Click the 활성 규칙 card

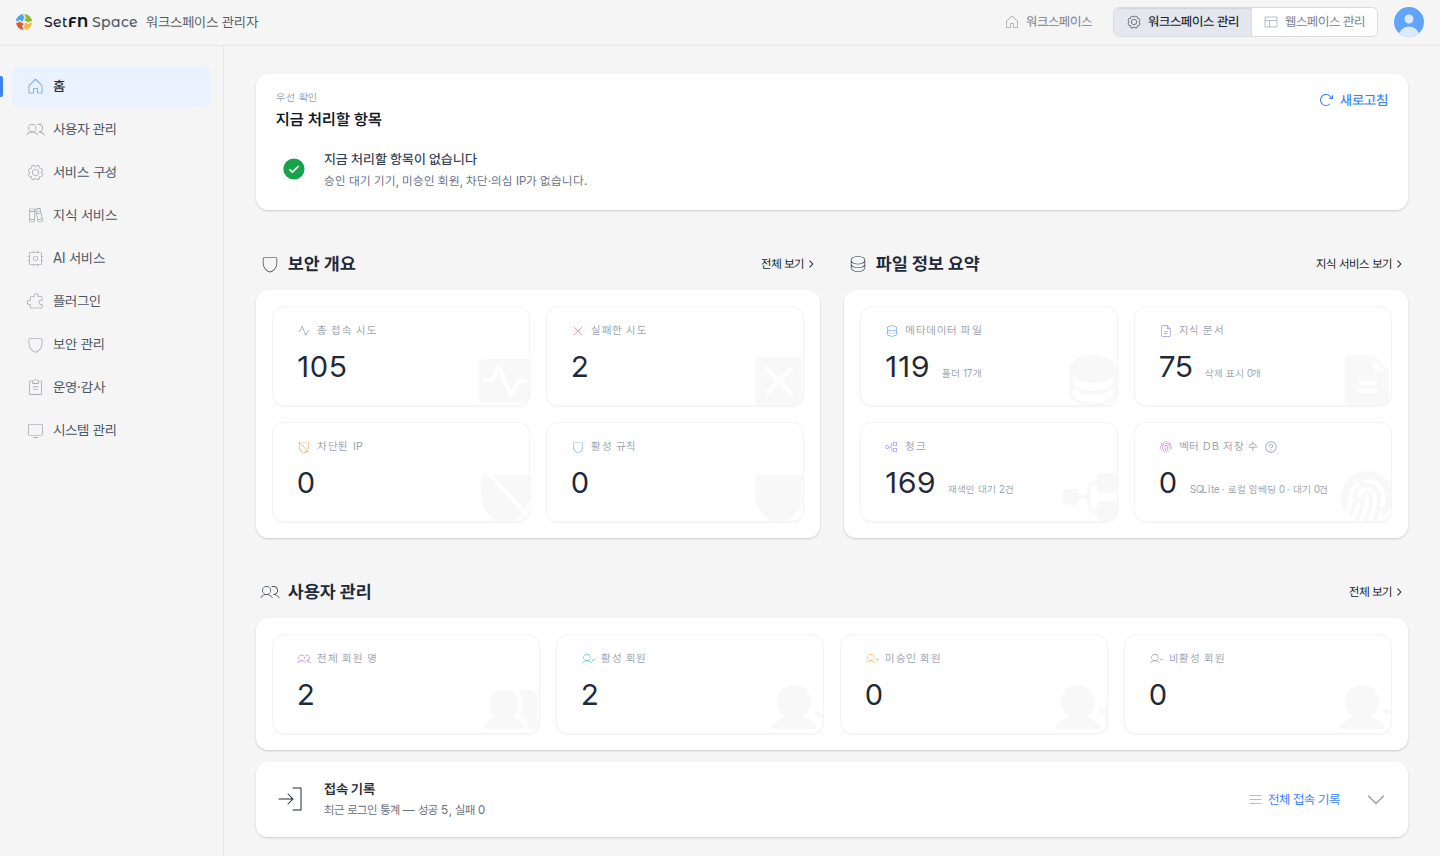point(675,472)
